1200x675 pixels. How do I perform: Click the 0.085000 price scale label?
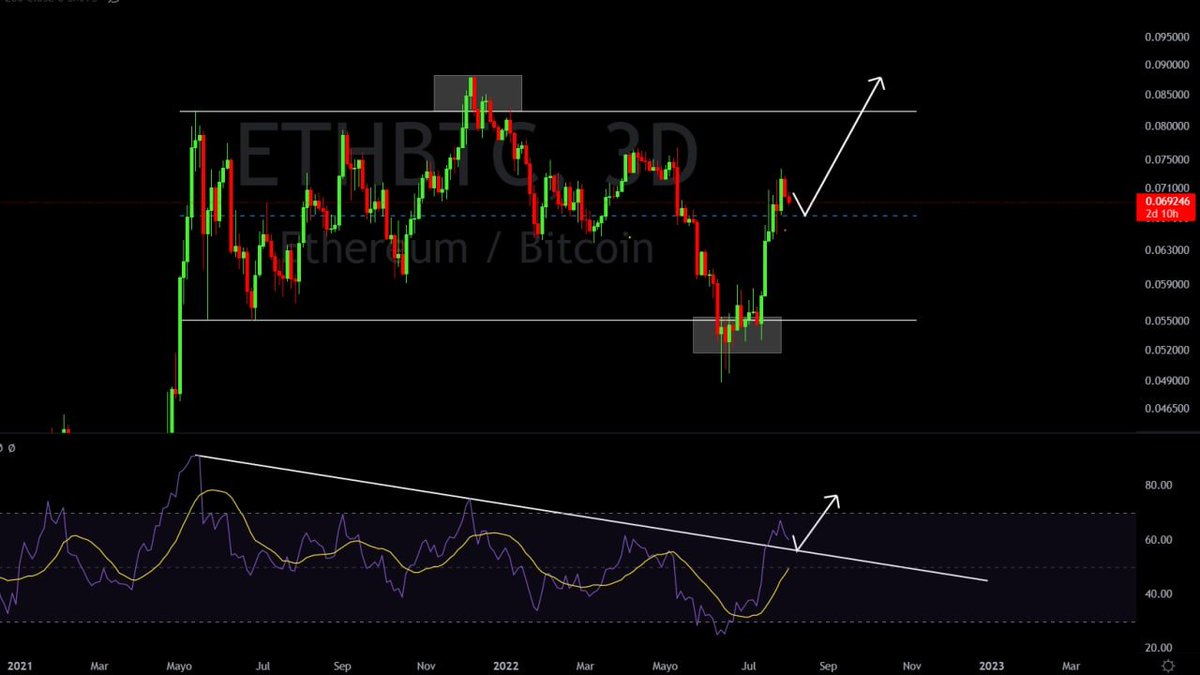(1167, 95)
